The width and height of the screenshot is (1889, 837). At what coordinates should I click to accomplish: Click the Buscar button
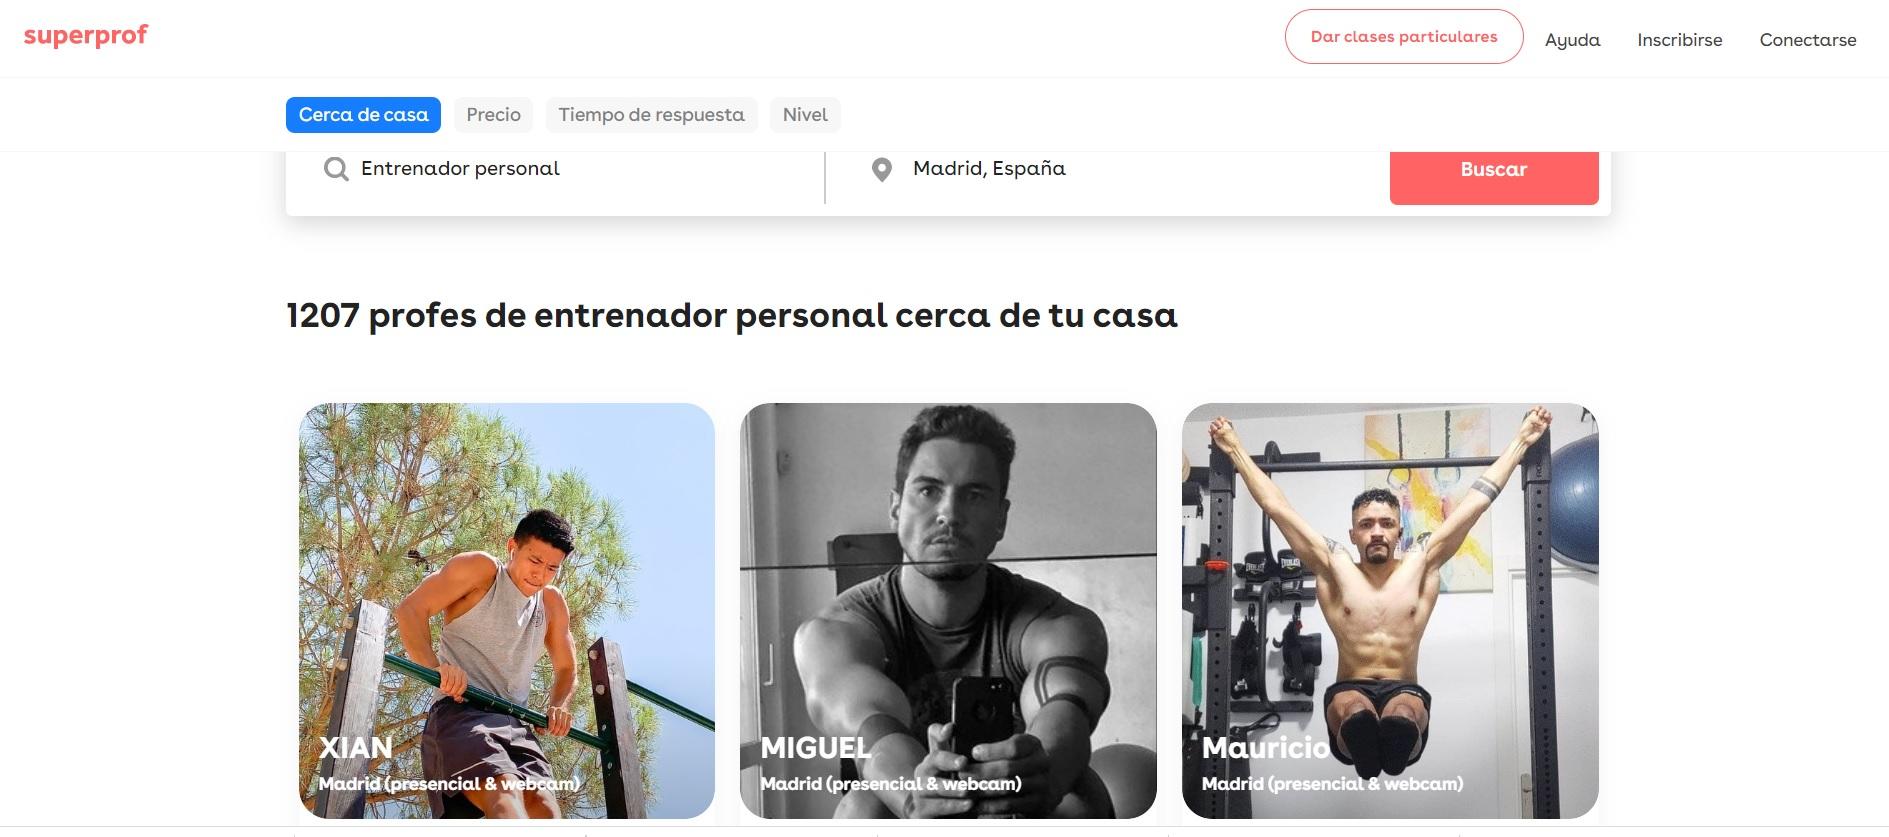click(1493, 170)
